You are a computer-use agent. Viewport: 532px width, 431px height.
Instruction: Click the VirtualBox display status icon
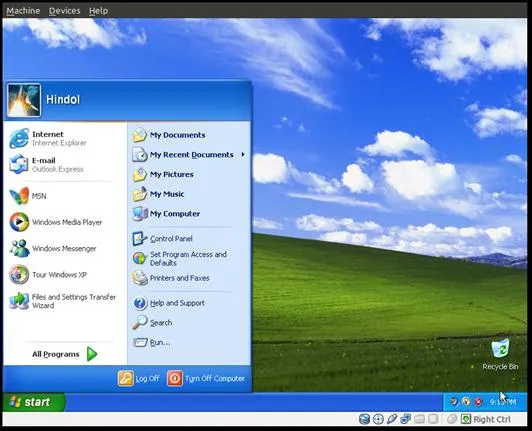coord(433,419)
